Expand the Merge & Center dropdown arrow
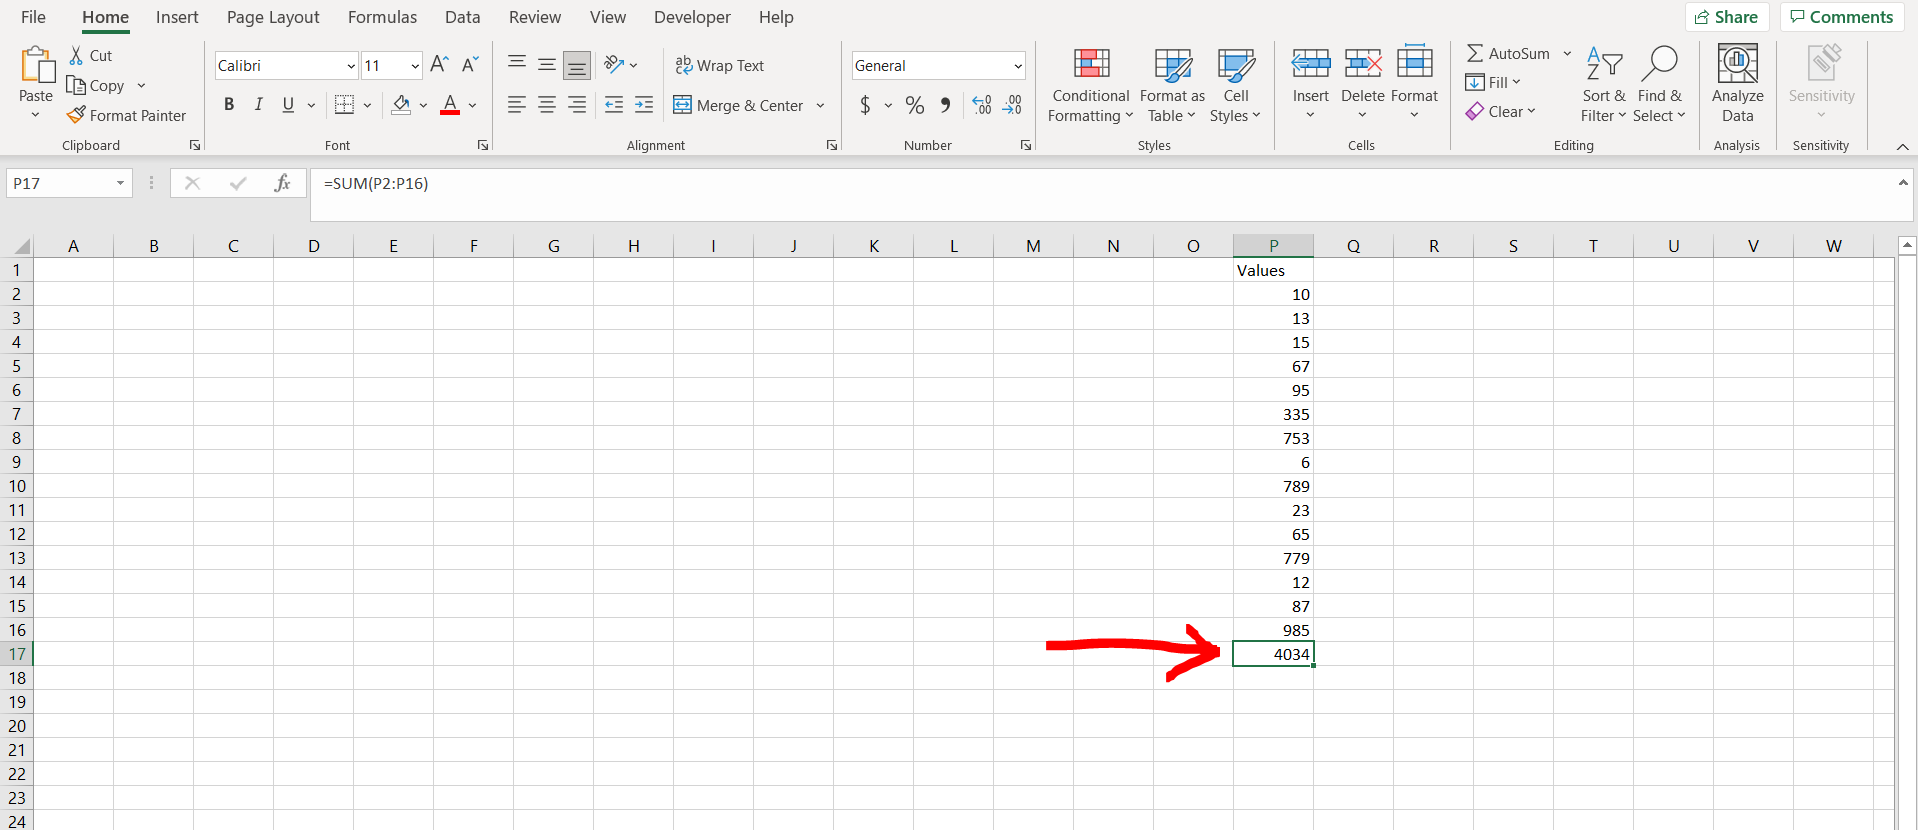 click(820, 105)
